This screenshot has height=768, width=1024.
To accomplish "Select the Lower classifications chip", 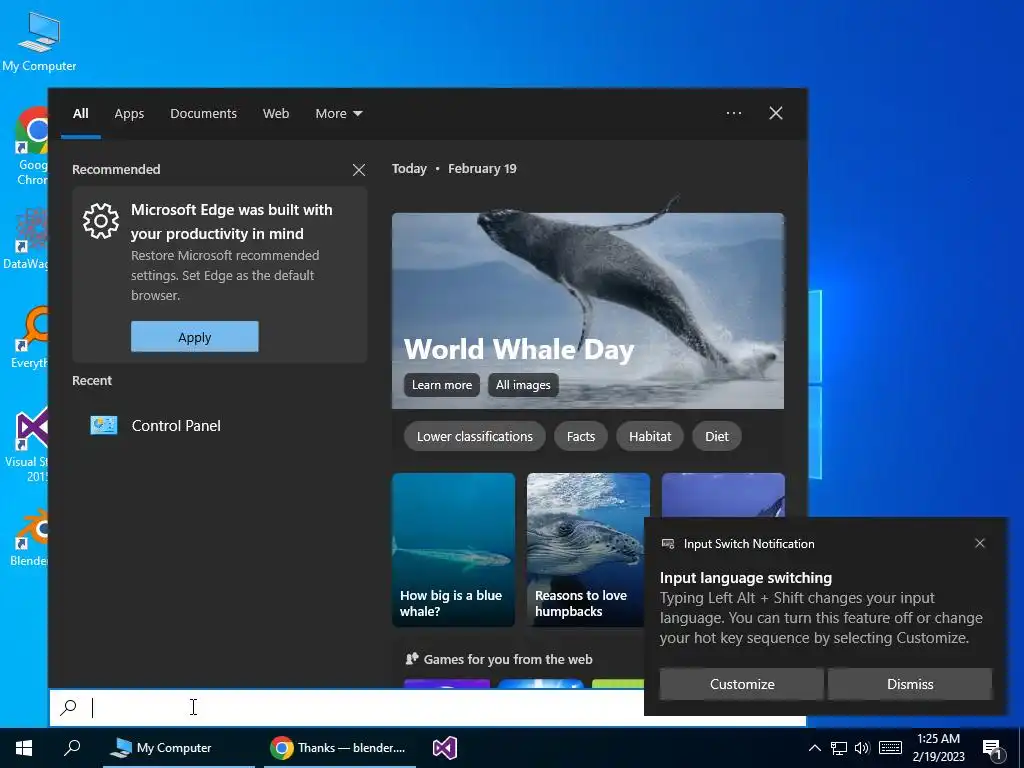I will [x=475, y=436].
